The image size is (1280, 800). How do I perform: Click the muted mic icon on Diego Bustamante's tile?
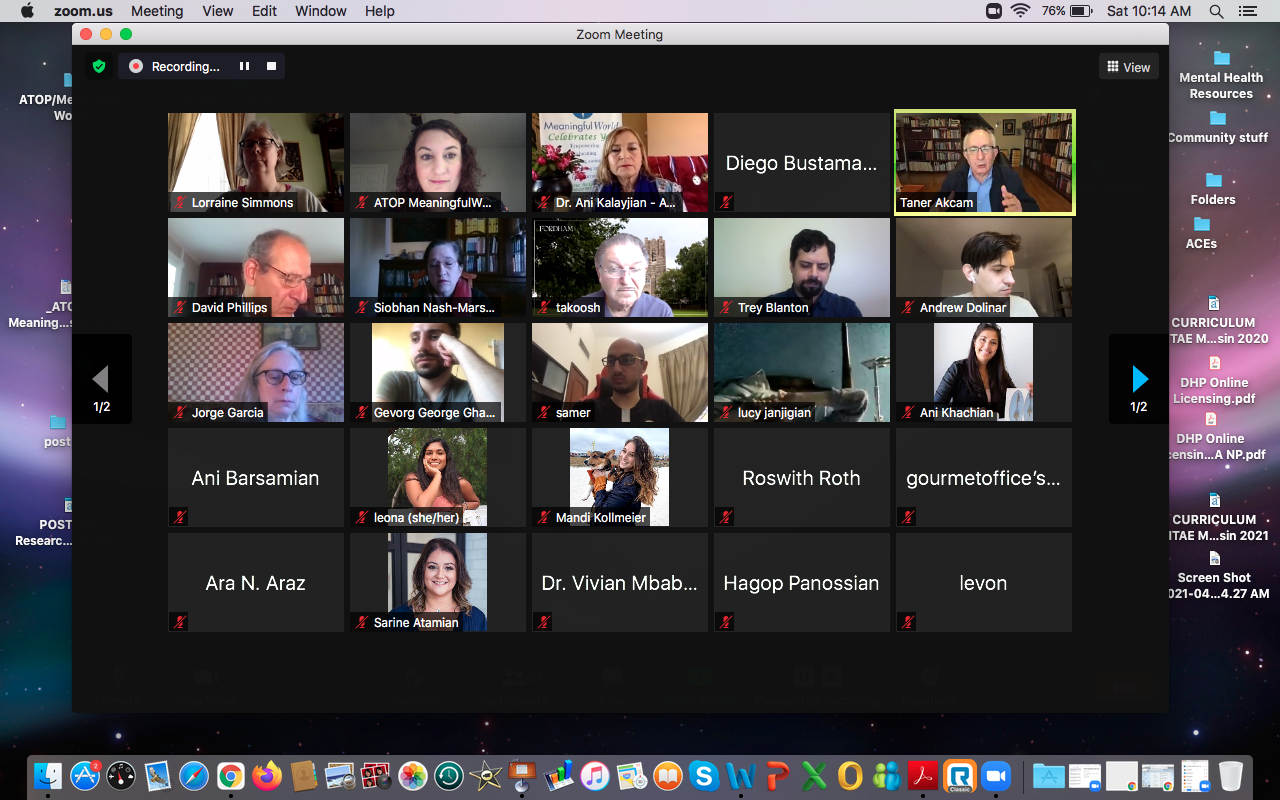726,202
